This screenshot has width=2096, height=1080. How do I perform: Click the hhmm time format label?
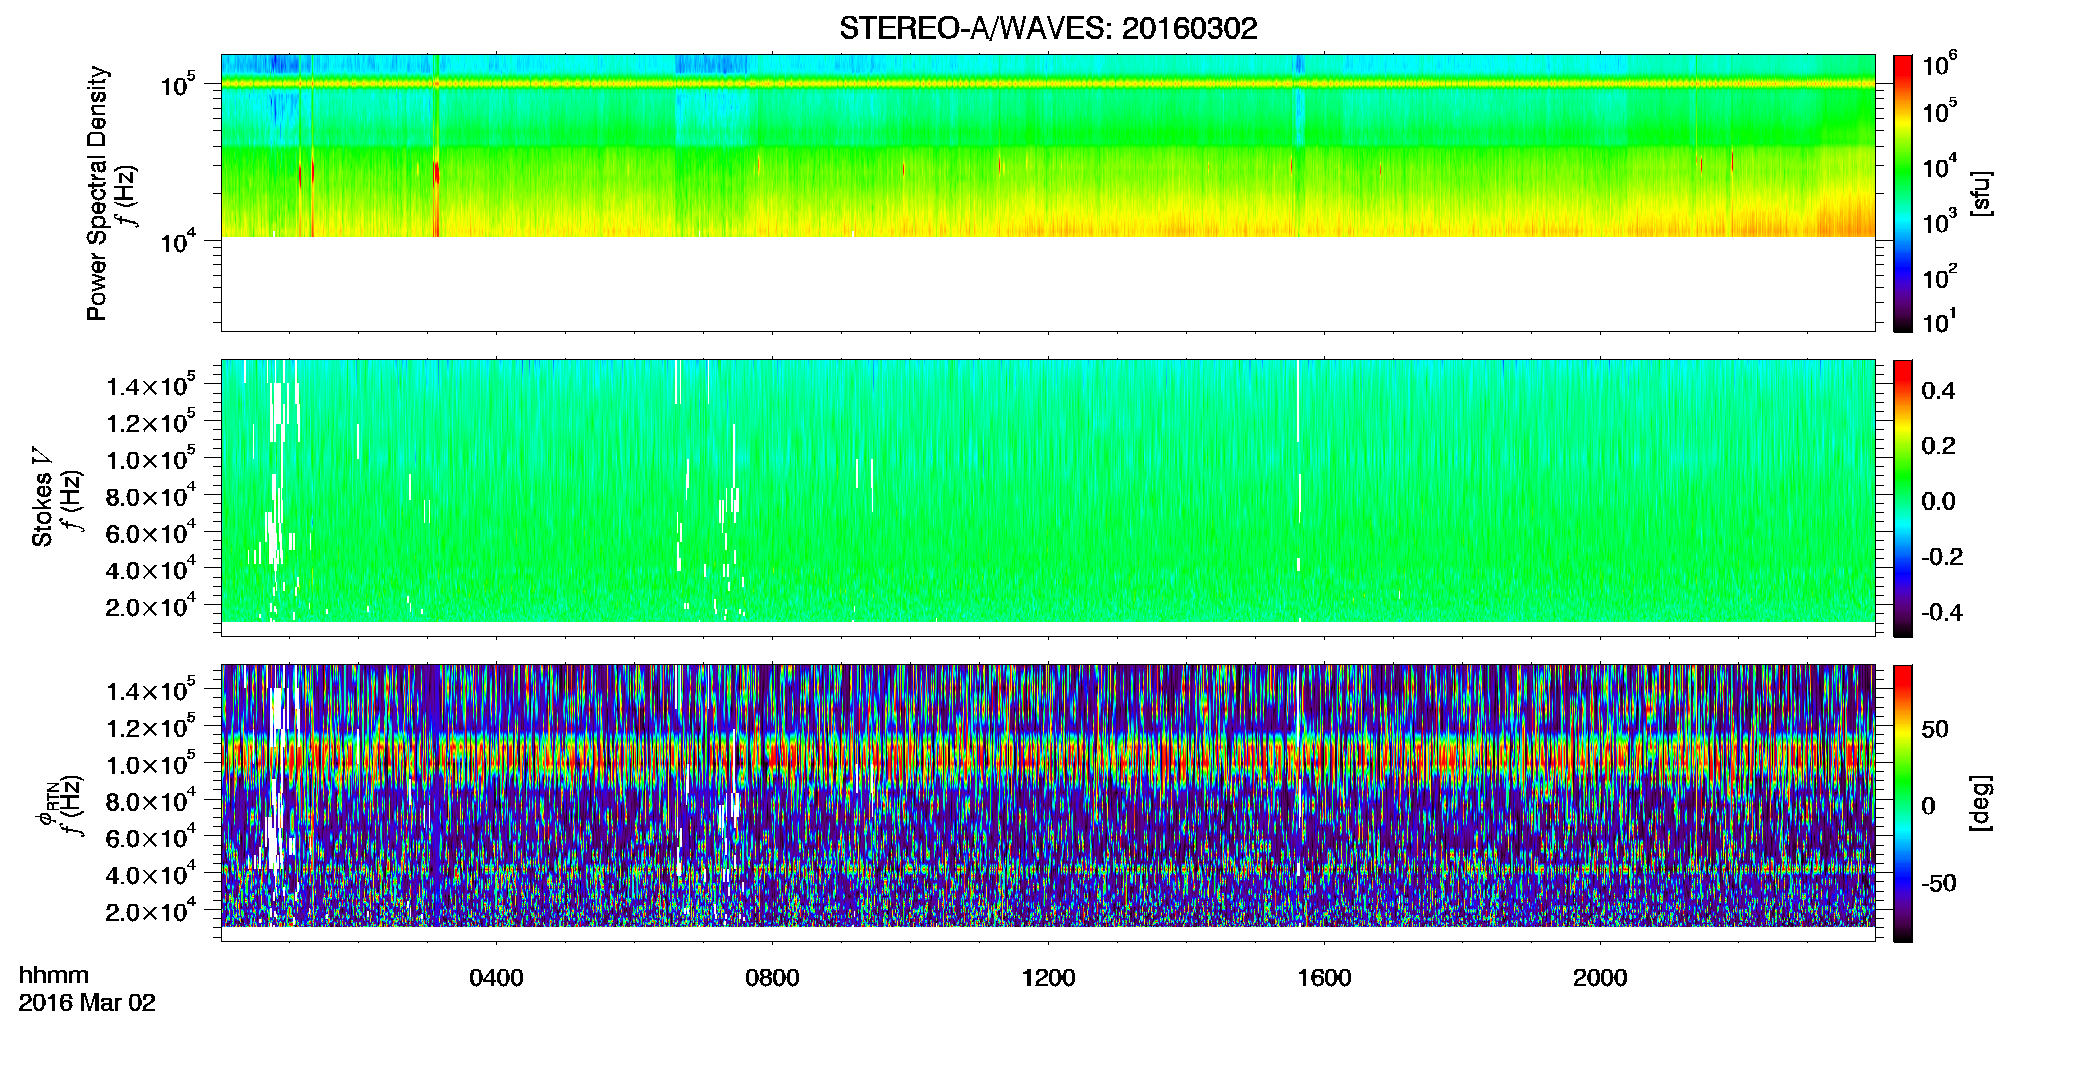54,975
